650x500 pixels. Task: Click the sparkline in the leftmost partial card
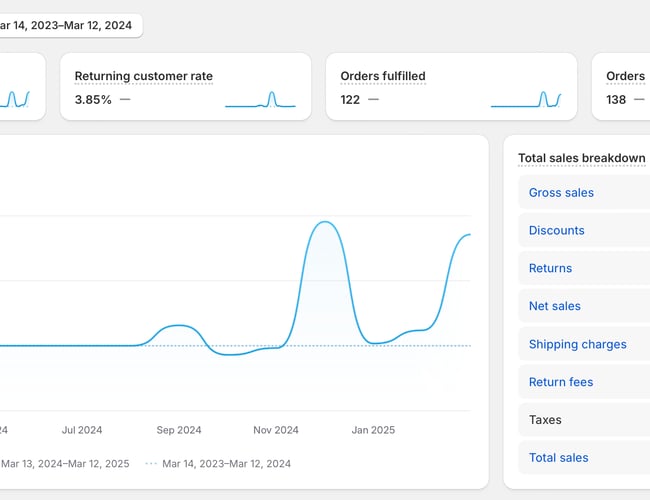(x=16, y=99)
